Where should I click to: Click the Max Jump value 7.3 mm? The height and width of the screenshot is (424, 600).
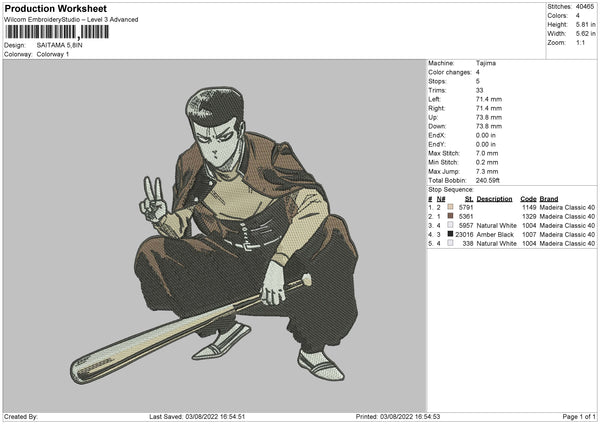[487, 171]
